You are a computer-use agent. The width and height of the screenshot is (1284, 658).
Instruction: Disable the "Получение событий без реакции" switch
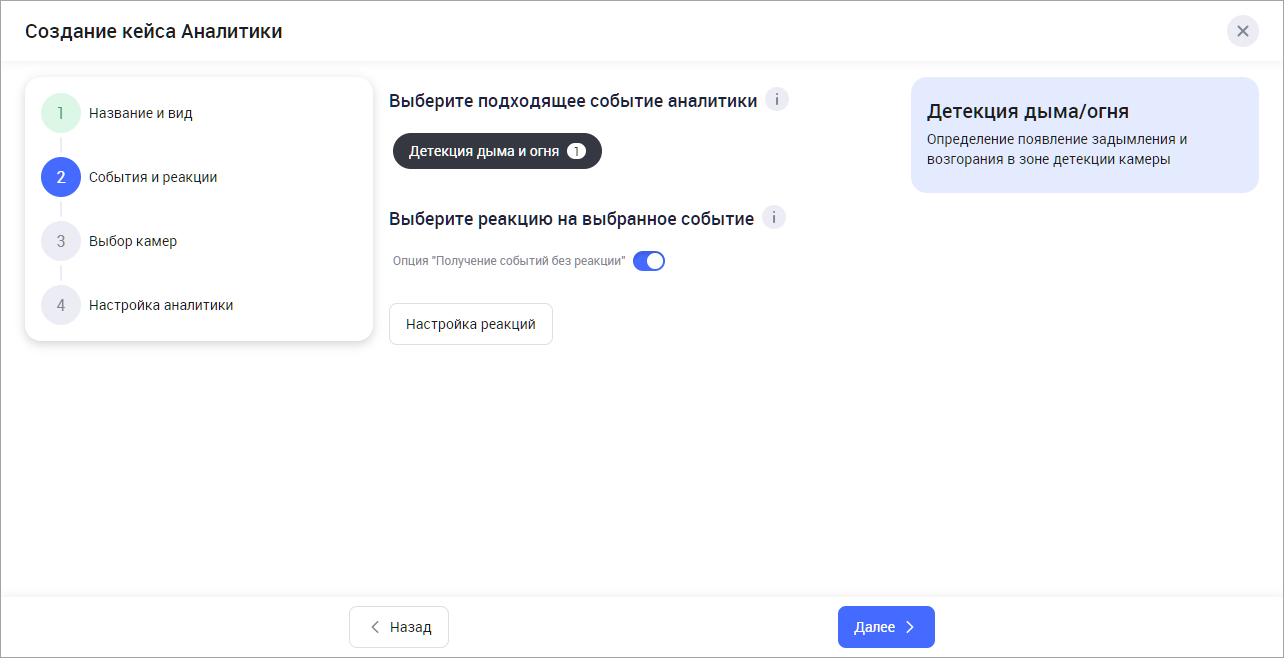649,261
